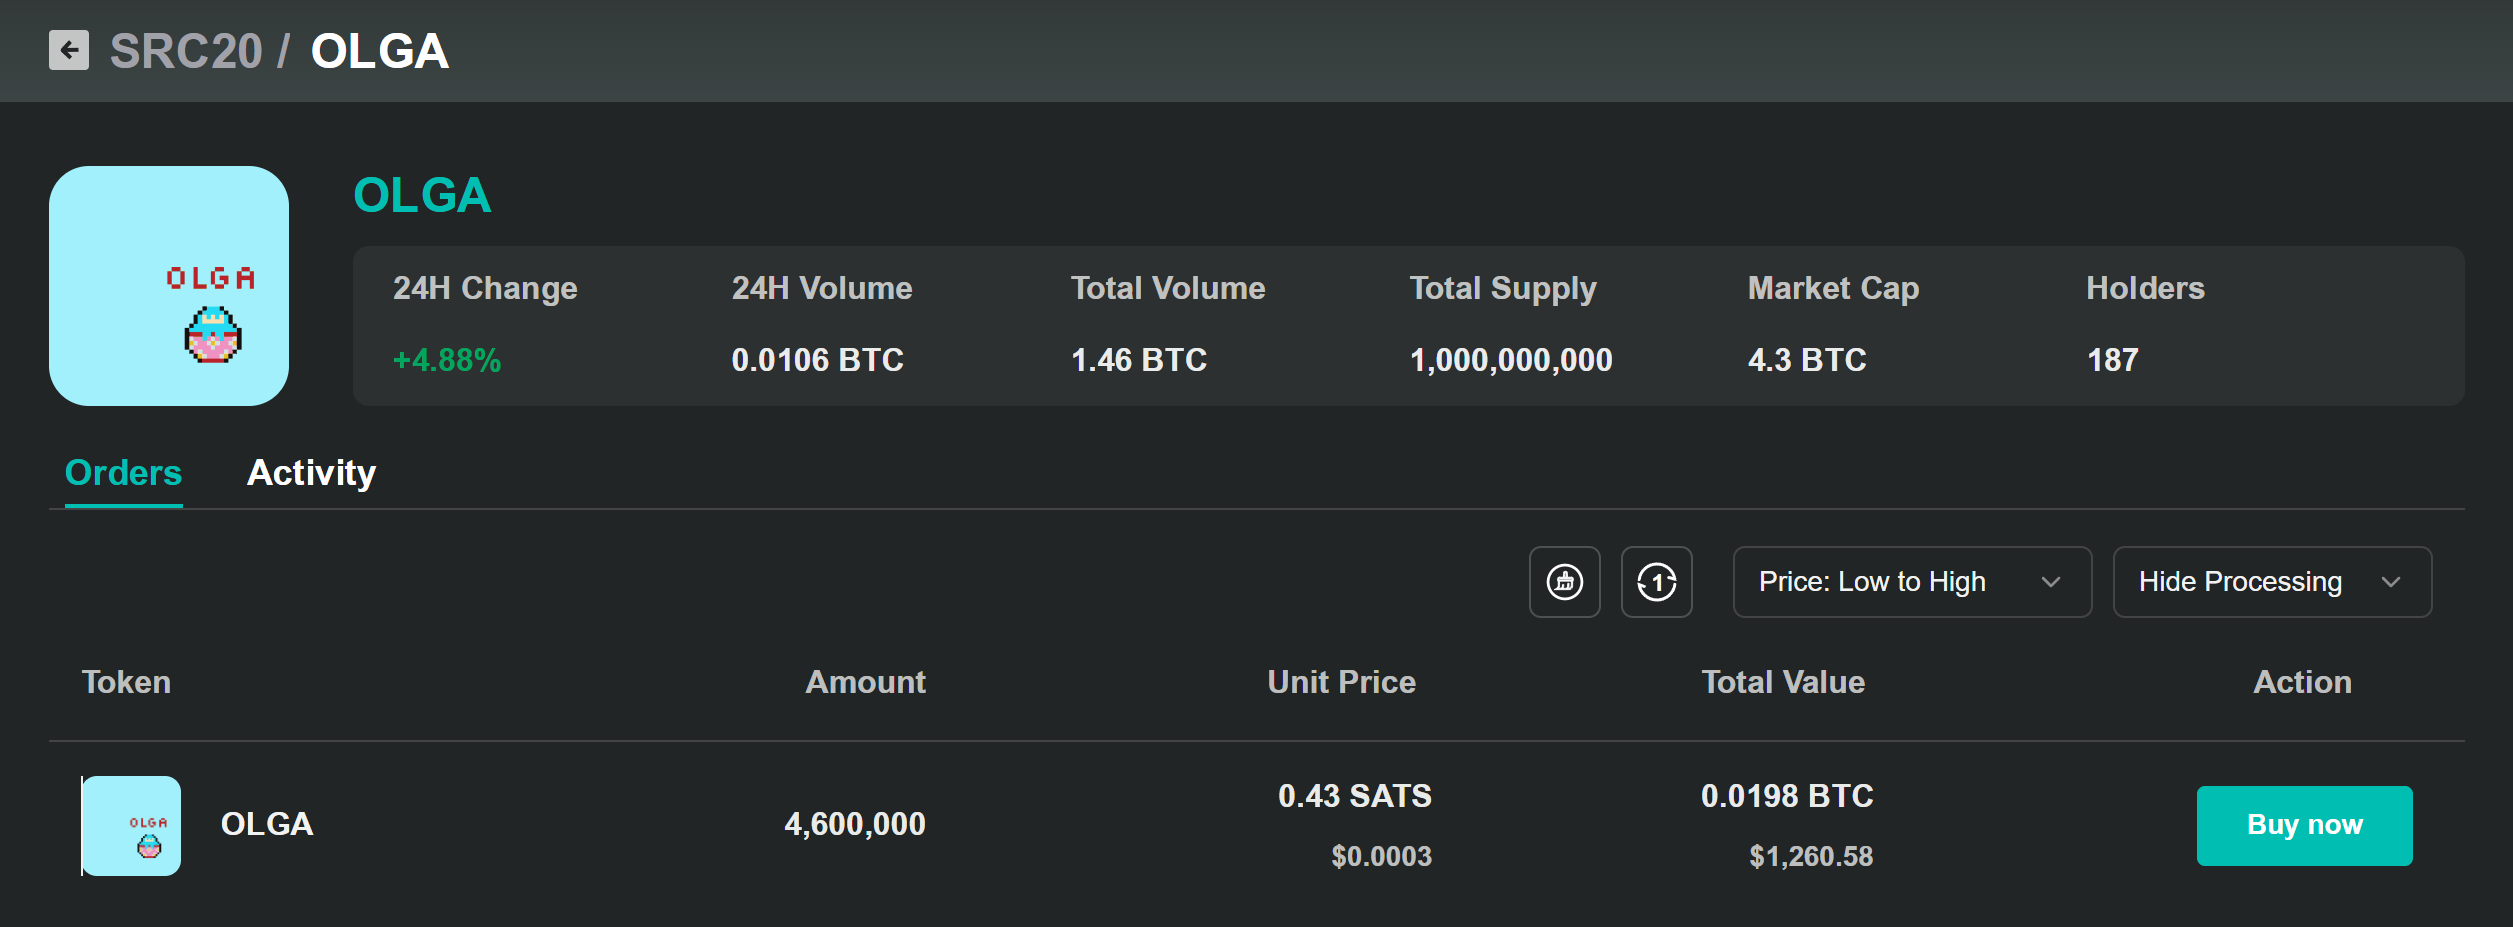Click the circular refresh icon with 1
Viewport: 2513px width, 927px height.
tap(1656, 582)
